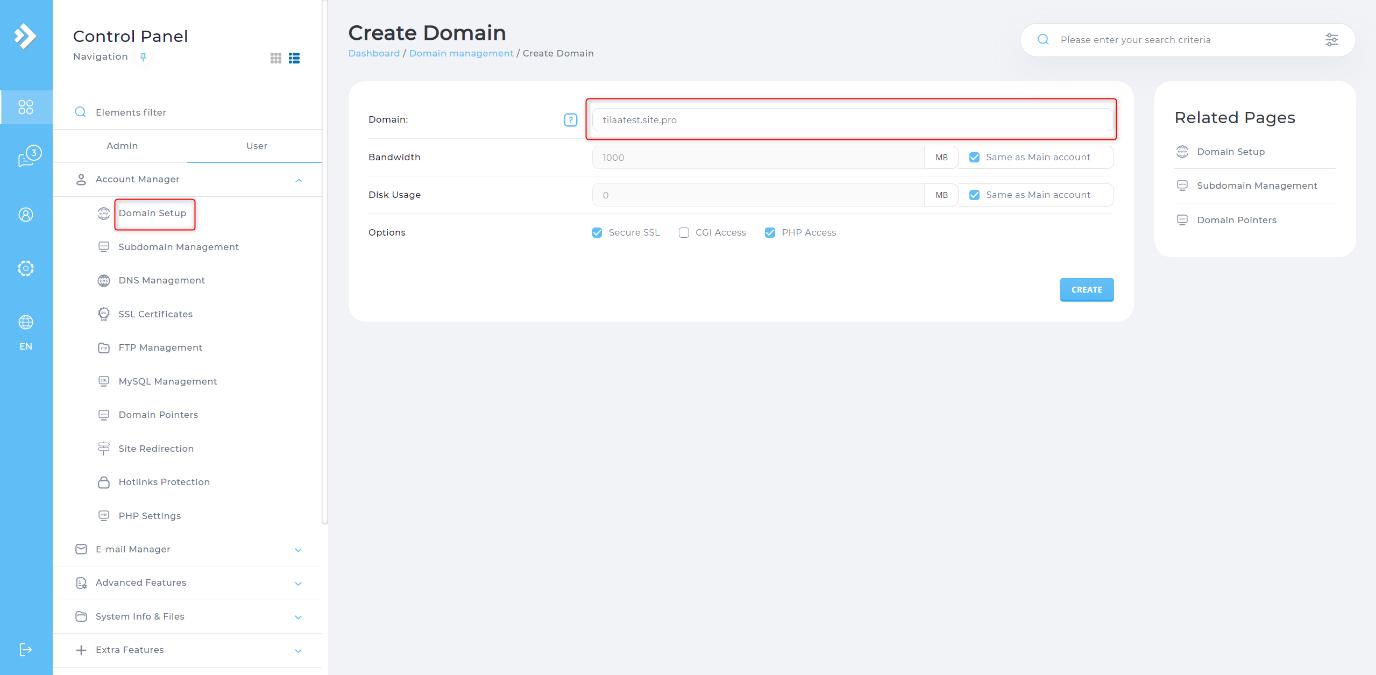Enable the CGI Access checkbox

point(684,232)
